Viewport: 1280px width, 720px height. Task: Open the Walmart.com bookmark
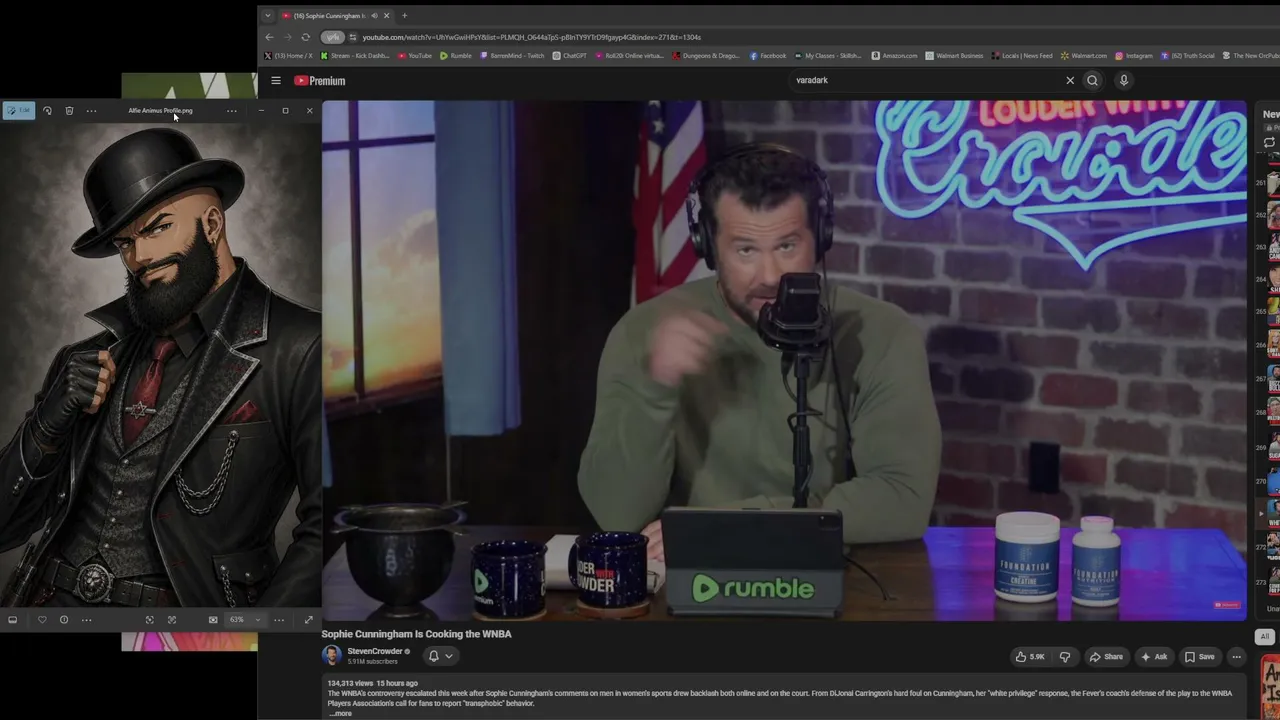point(1084,56)
